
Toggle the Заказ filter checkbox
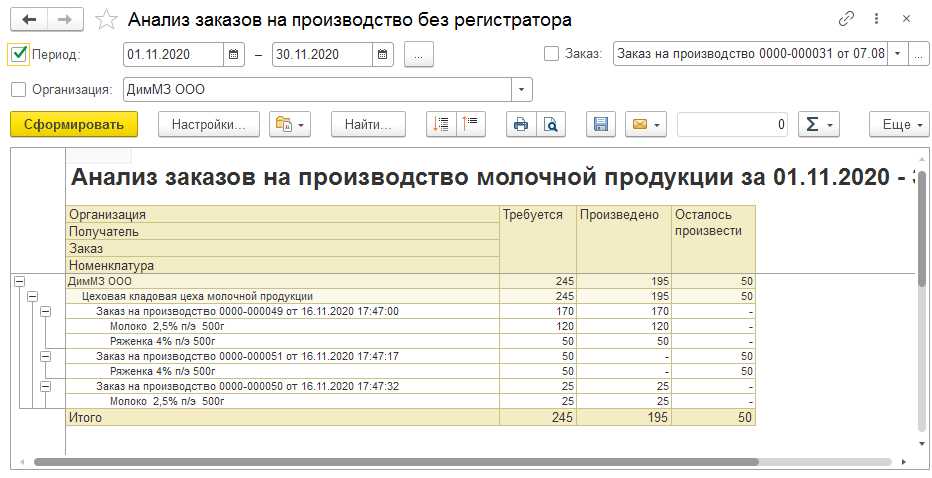coord(551,55)
